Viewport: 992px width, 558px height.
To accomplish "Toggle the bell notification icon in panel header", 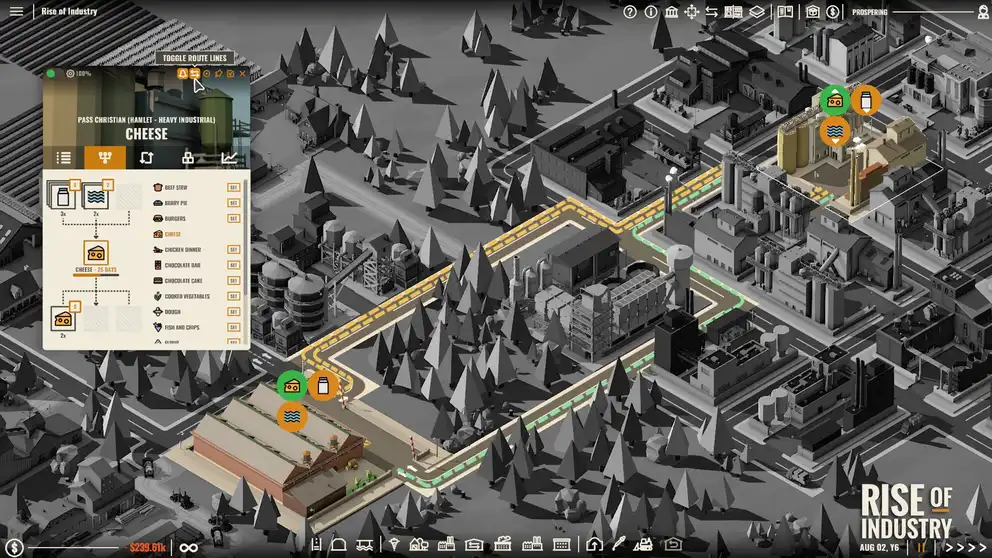I will coord(182,74).
